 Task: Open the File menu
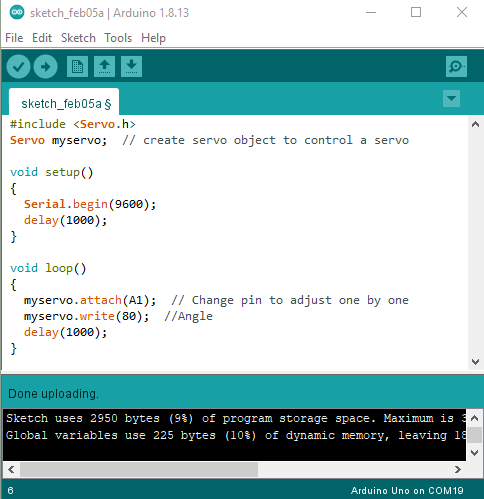(x=14, y=38)
